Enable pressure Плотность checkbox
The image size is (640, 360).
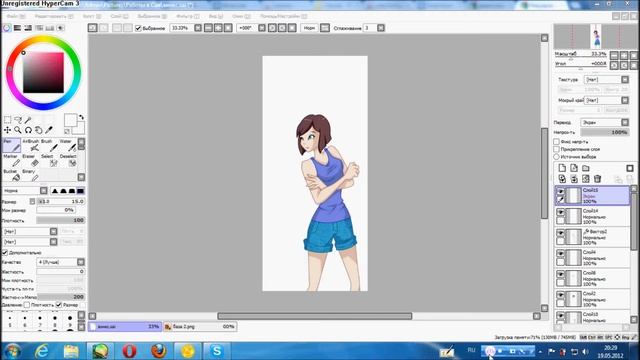tap(27, 305)
